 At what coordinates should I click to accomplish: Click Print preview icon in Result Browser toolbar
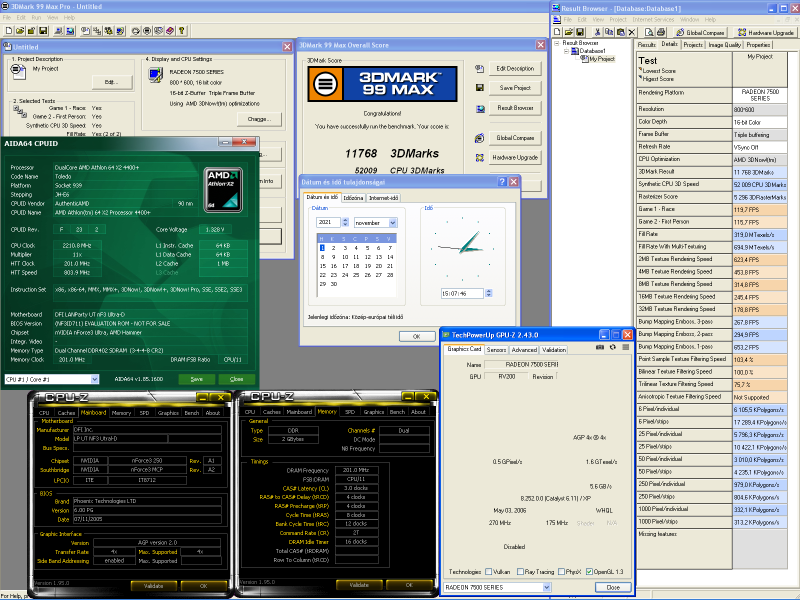[649, 32]
